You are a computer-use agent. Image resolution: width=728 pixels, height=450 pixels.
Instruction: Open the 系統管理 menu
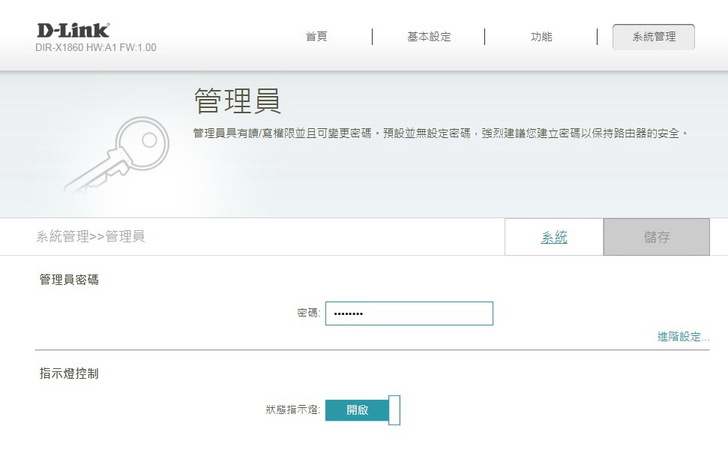pos(654,37)
